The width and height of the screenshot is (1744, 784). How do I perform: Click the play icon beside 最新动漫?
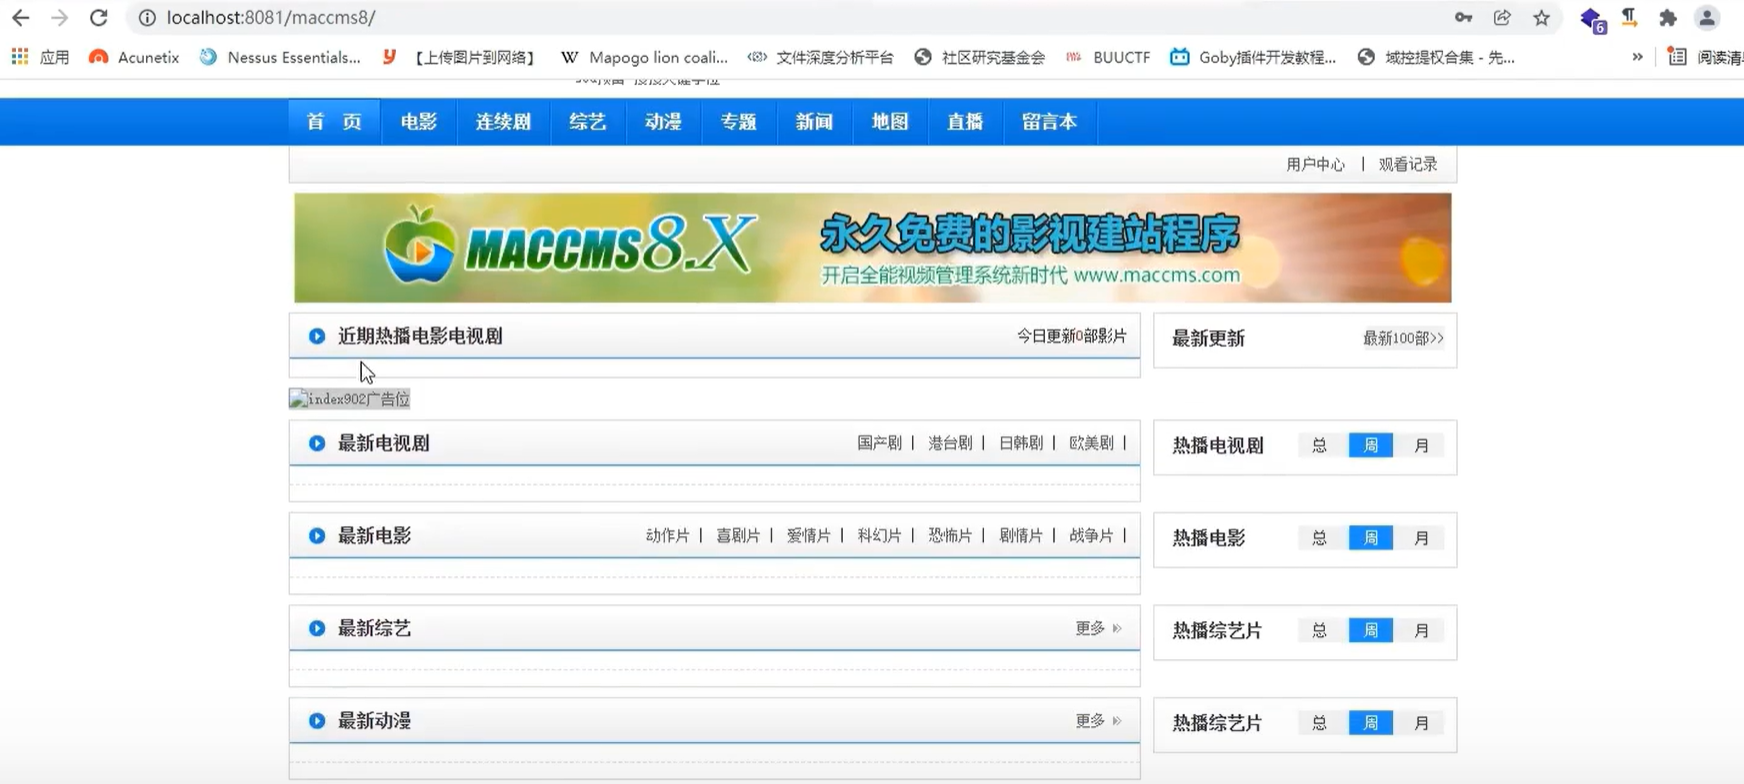tap(317, 721)
